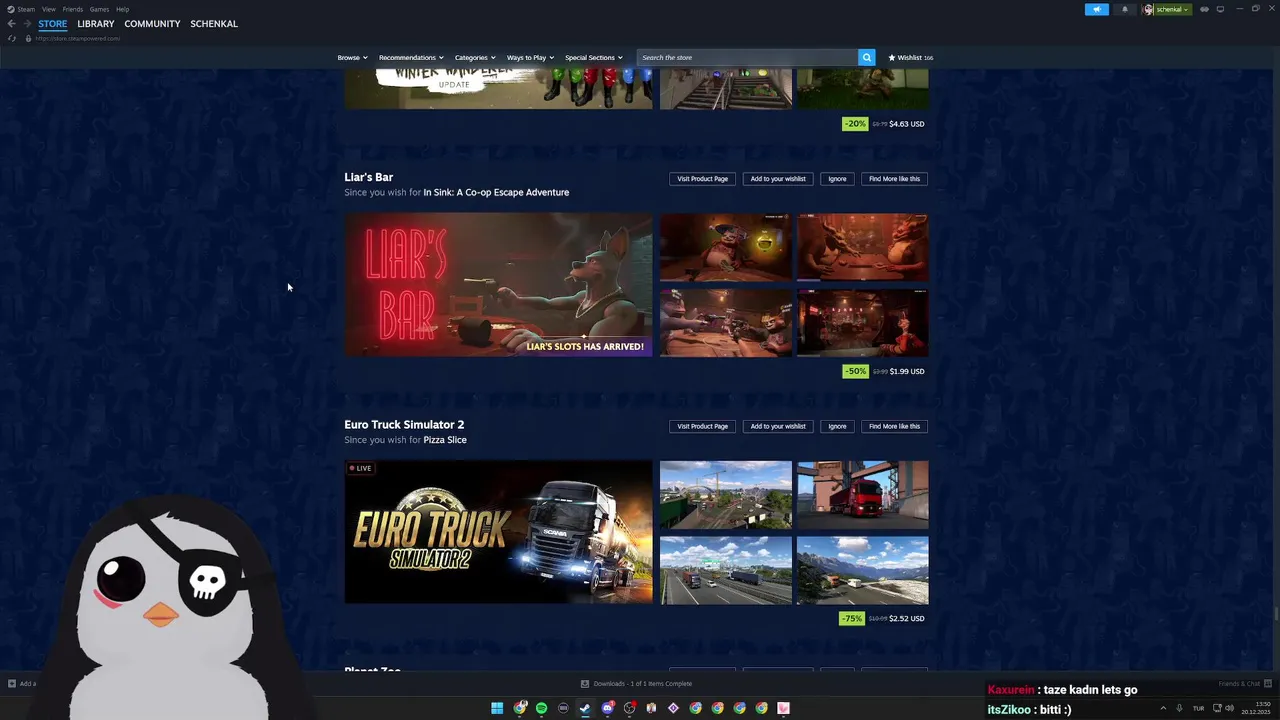The height and width of the screenshot is (720, 1280).
Task: Open the Downloads status icon
Action: (585, 684)
